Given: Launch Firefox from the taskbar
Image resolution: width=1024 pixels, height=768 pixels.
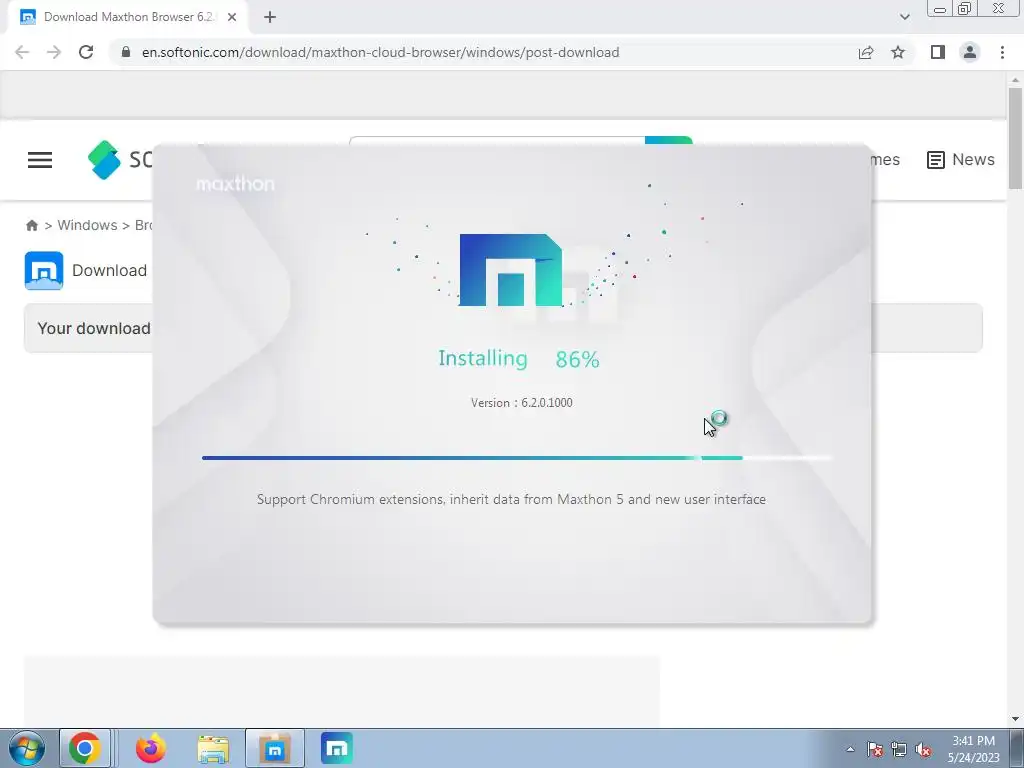Looking at the screenshot, I should [x=151, y=748].
